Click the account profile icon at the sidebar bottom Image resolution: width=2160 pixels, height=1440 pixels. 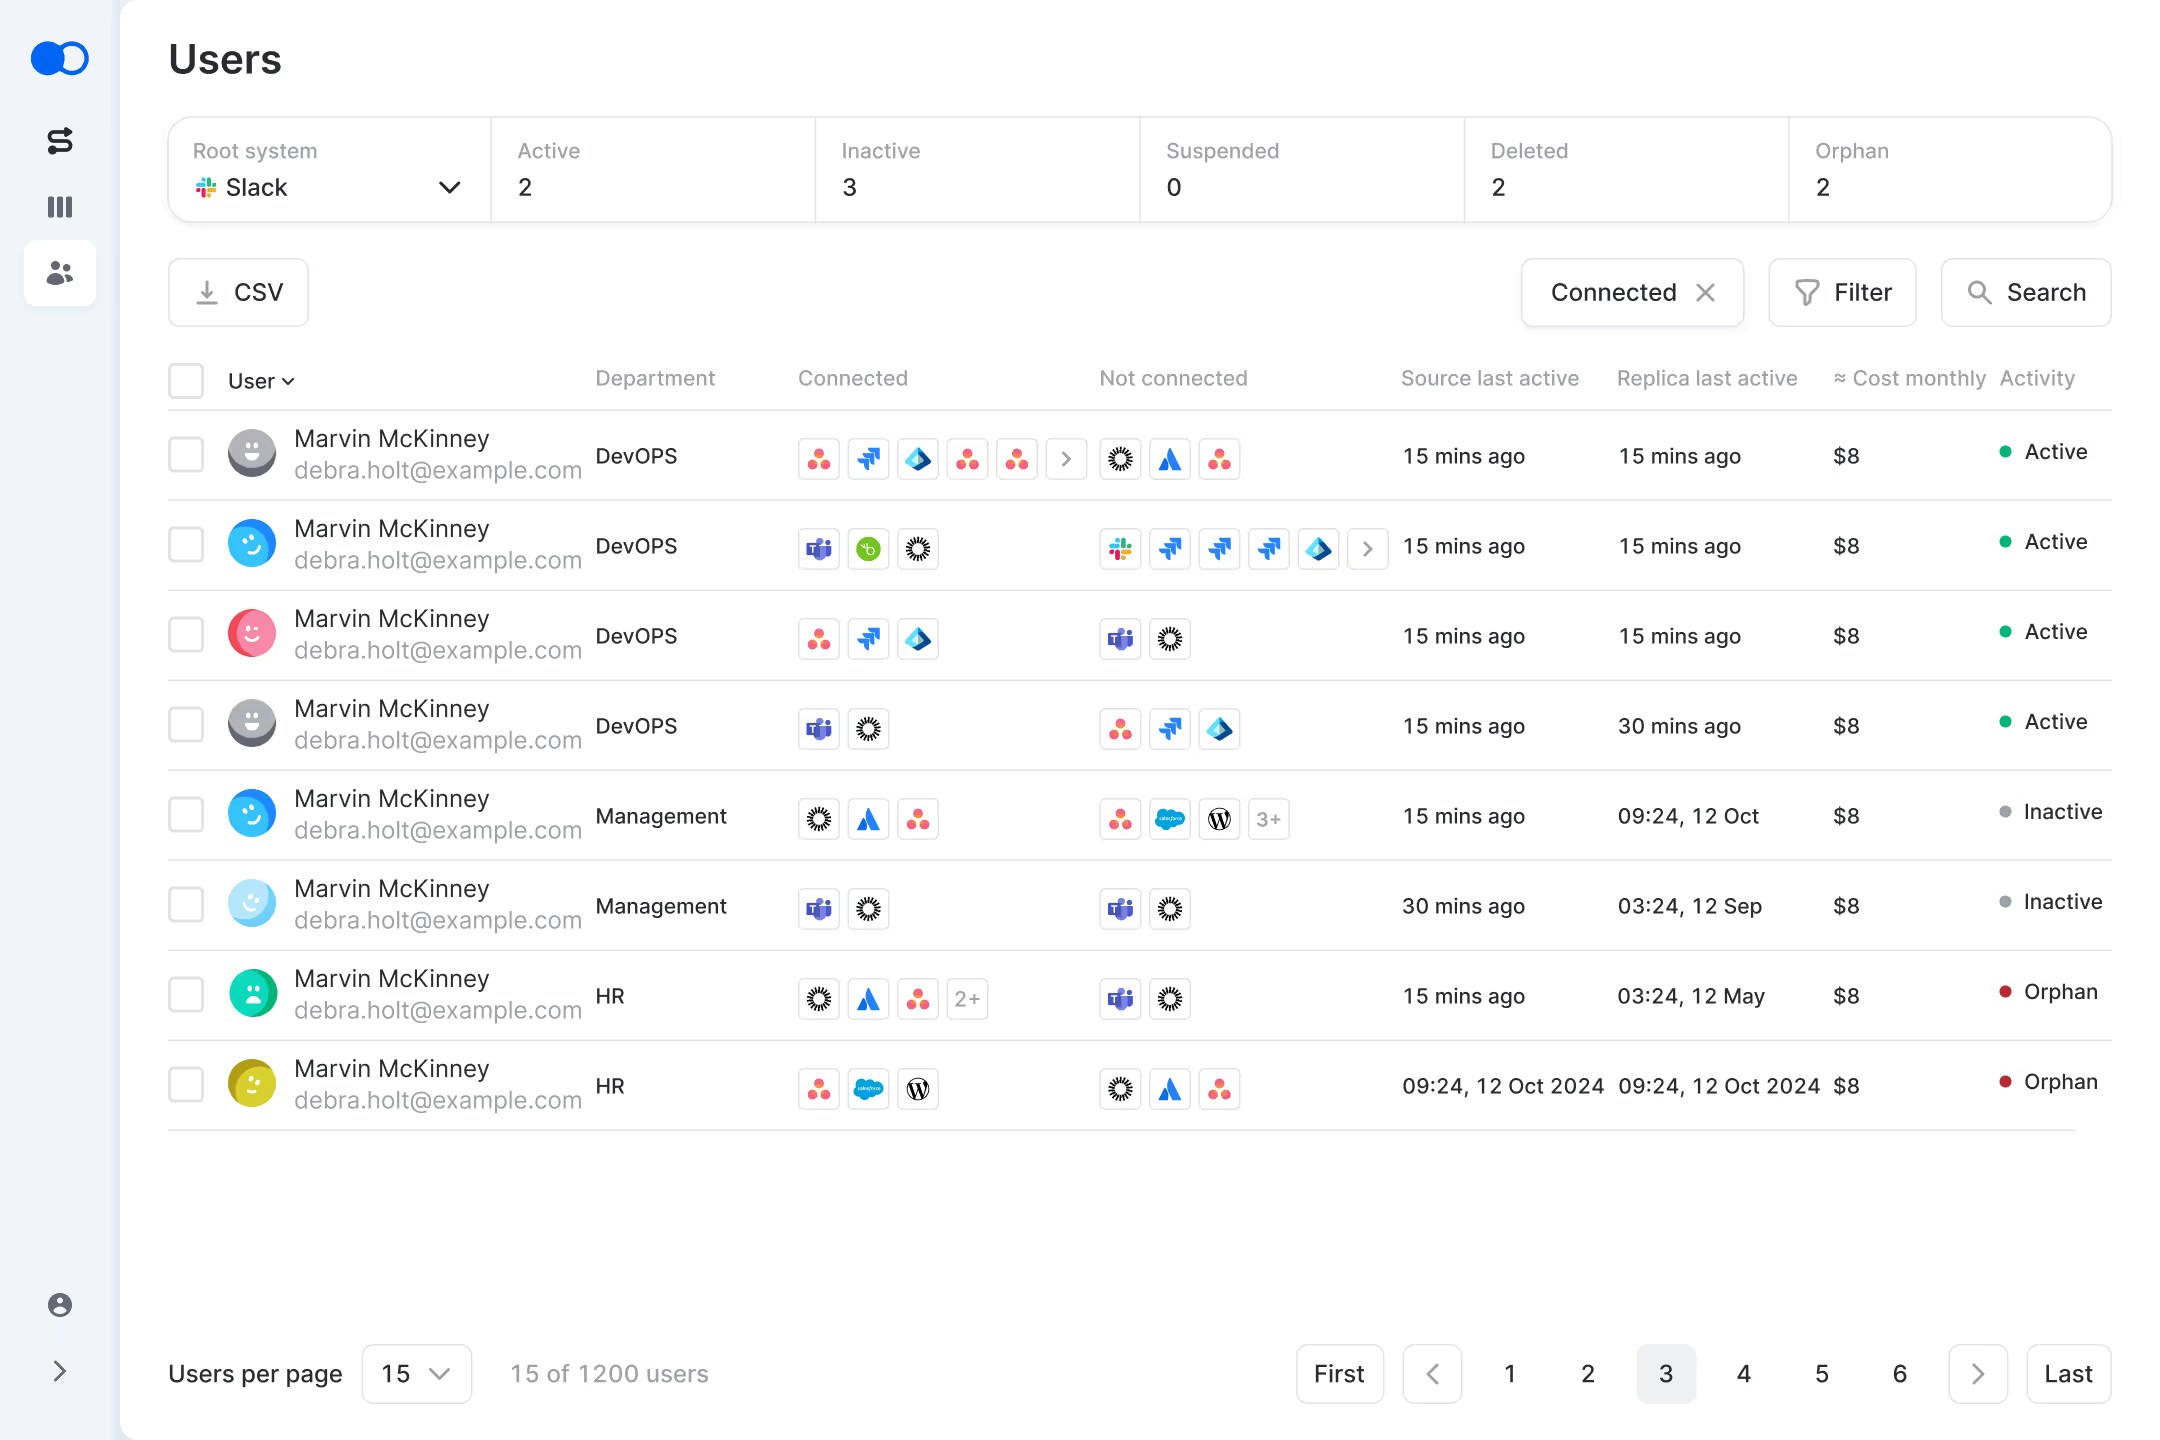60,1305
